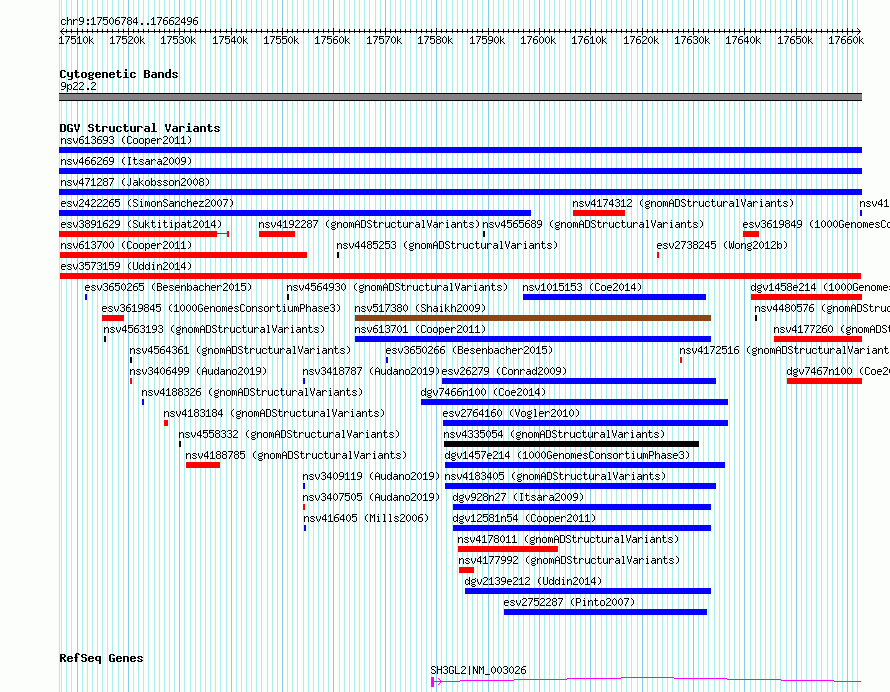890x692 pixels.
Task: Click dgv2139e212 (Uddin2014) label
Action: point(534,581)
